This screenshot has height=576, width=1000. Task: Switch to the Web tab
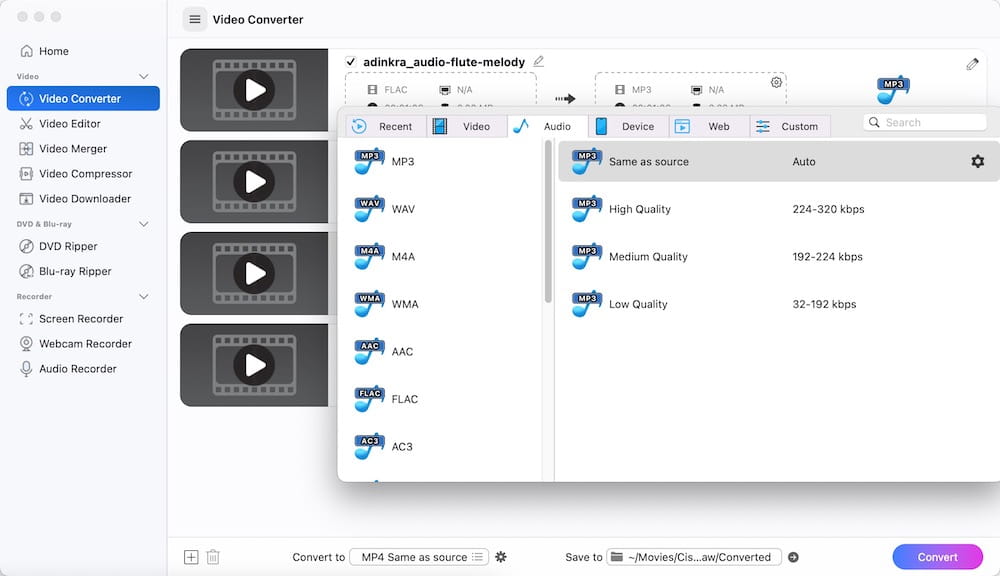tap(709, 126)
